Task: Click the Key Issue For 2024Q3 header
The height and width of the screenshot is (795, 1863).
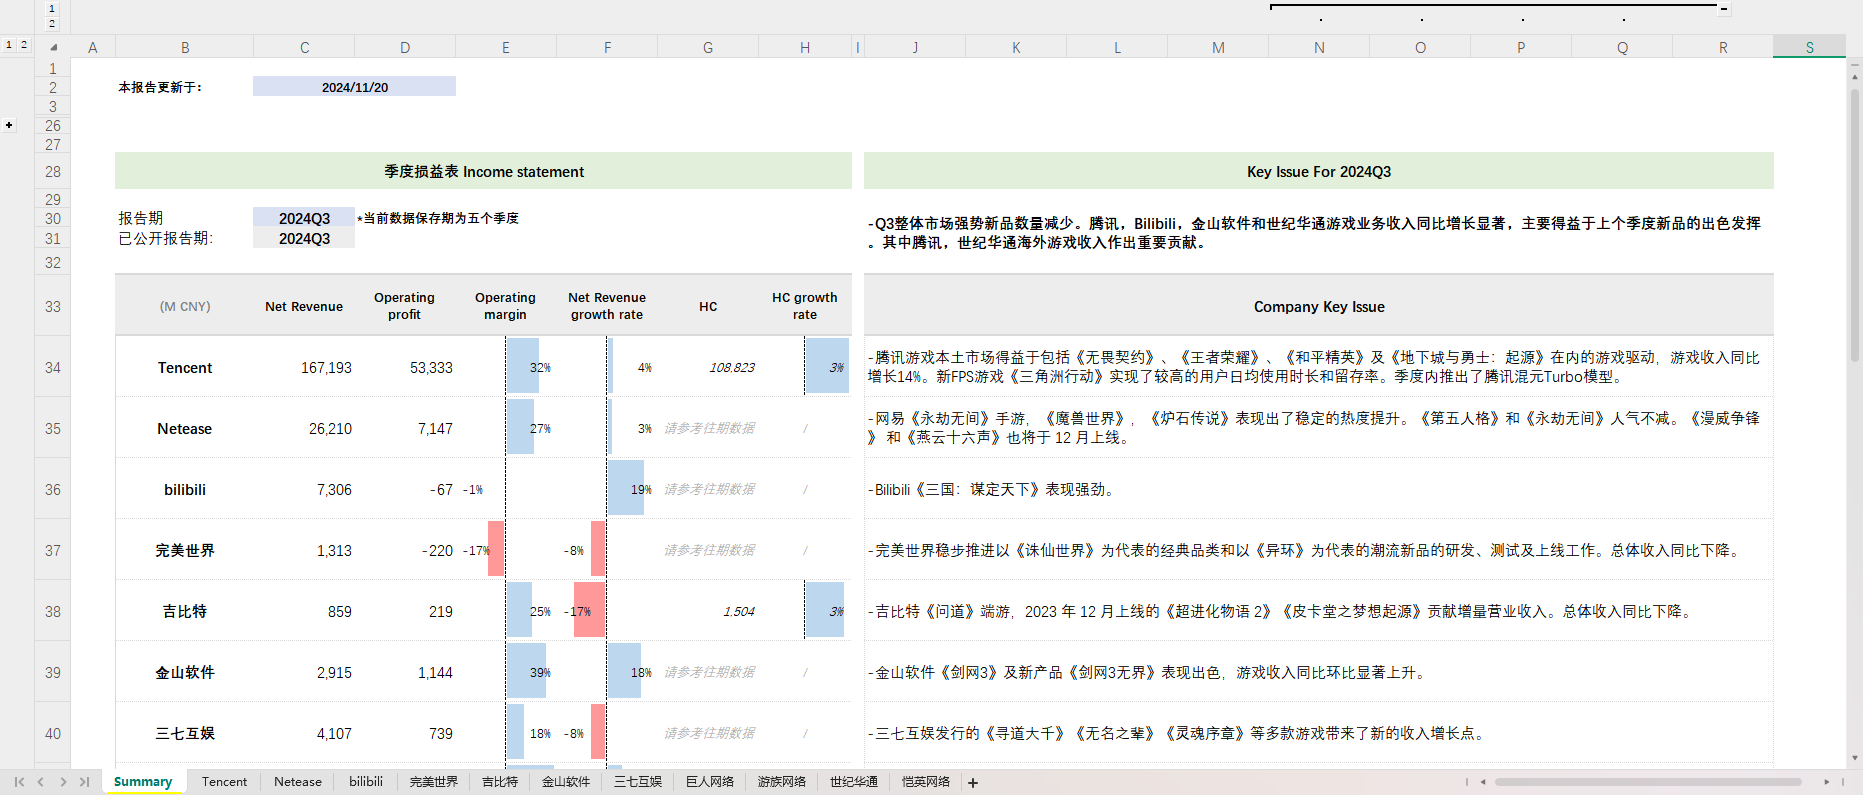Action: 1319,171
